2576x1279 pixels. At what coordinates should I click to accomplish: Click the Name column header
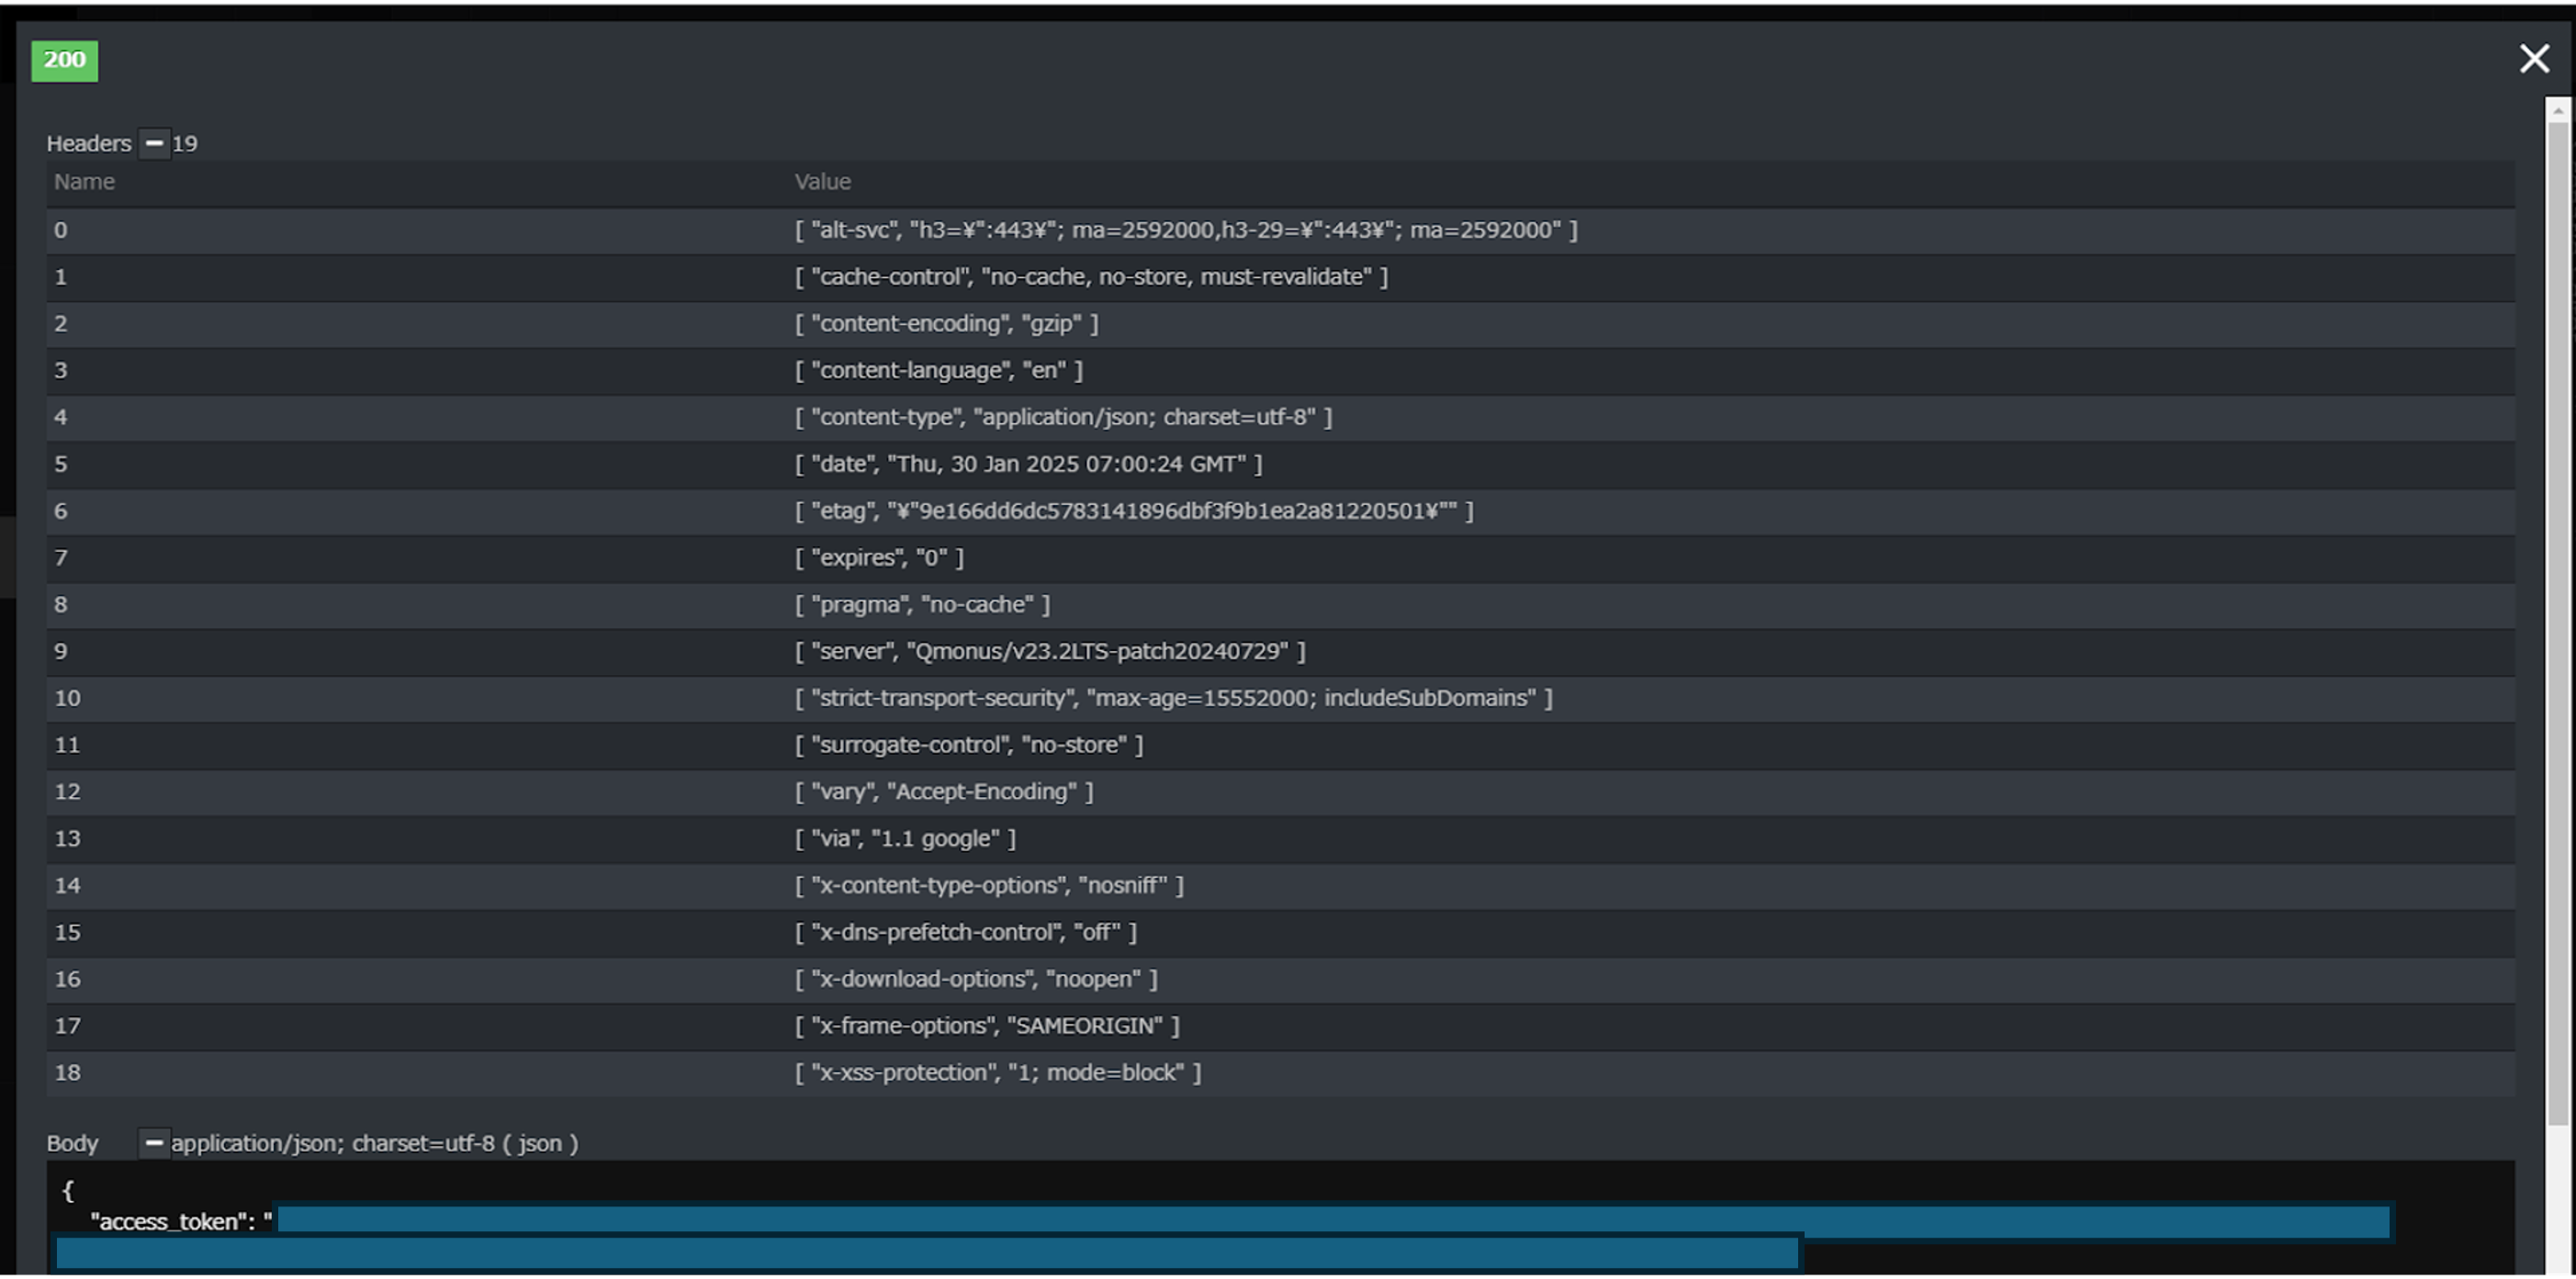tap(84, 182)
